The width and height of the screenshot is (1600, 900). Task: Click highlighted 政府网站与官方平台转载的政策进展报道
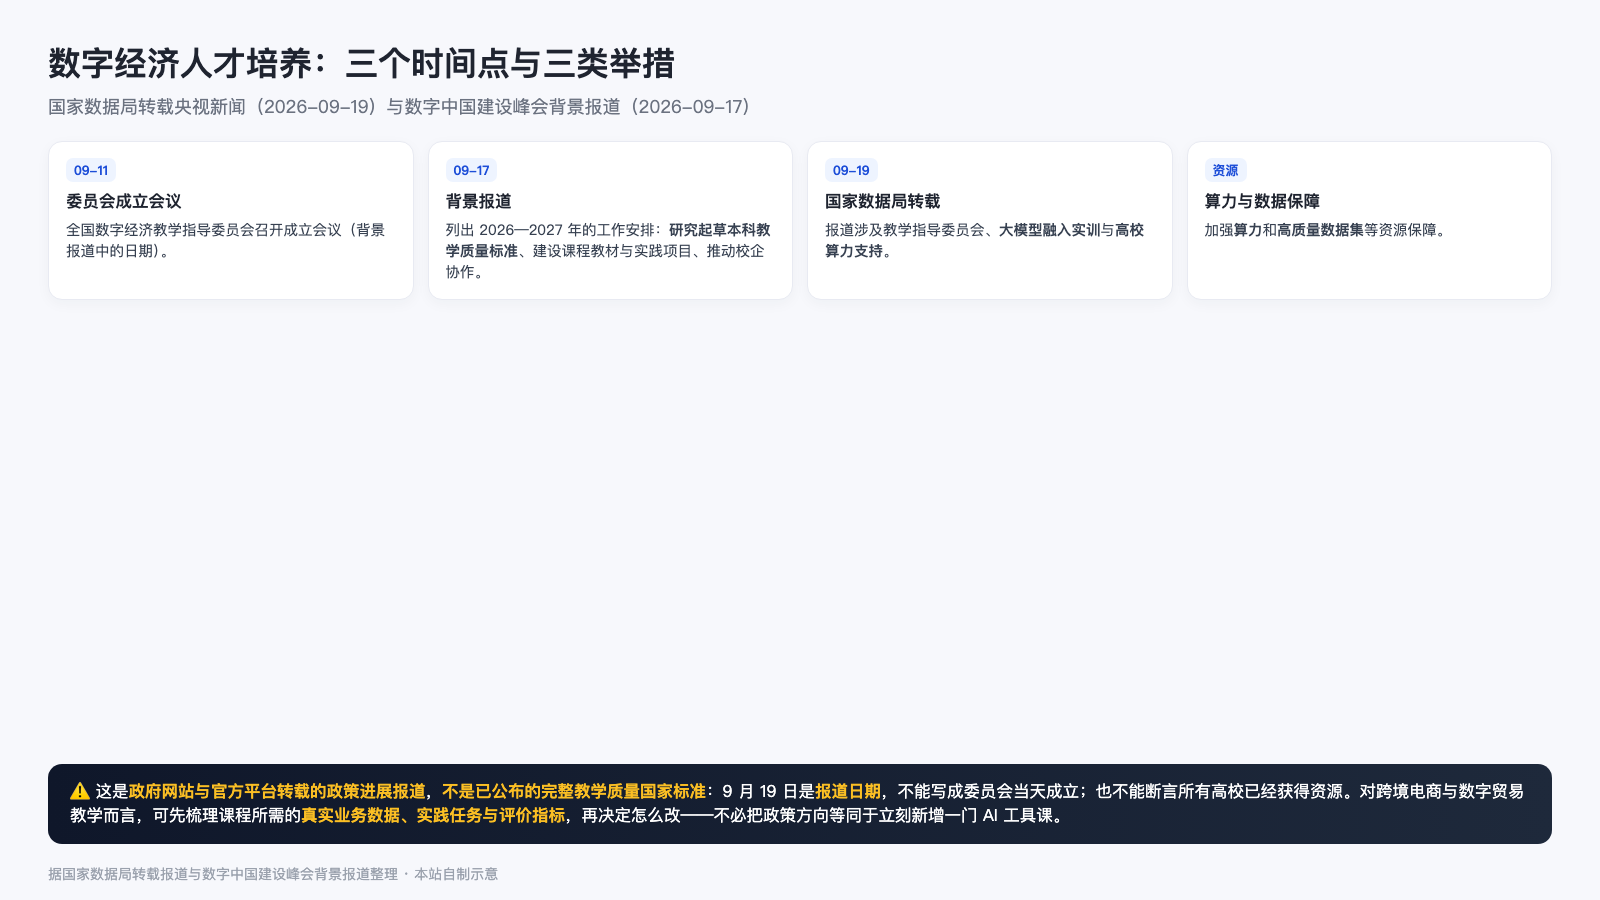[277, 791]
